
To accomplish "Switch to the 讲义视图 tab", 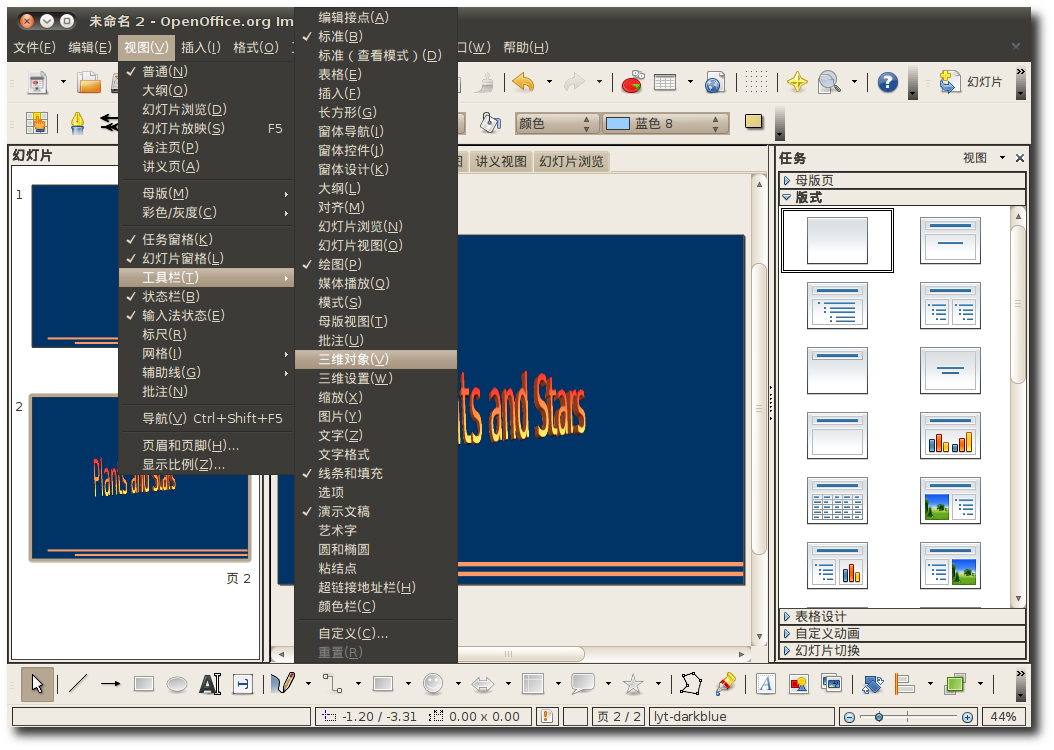I will click(500, 161).
